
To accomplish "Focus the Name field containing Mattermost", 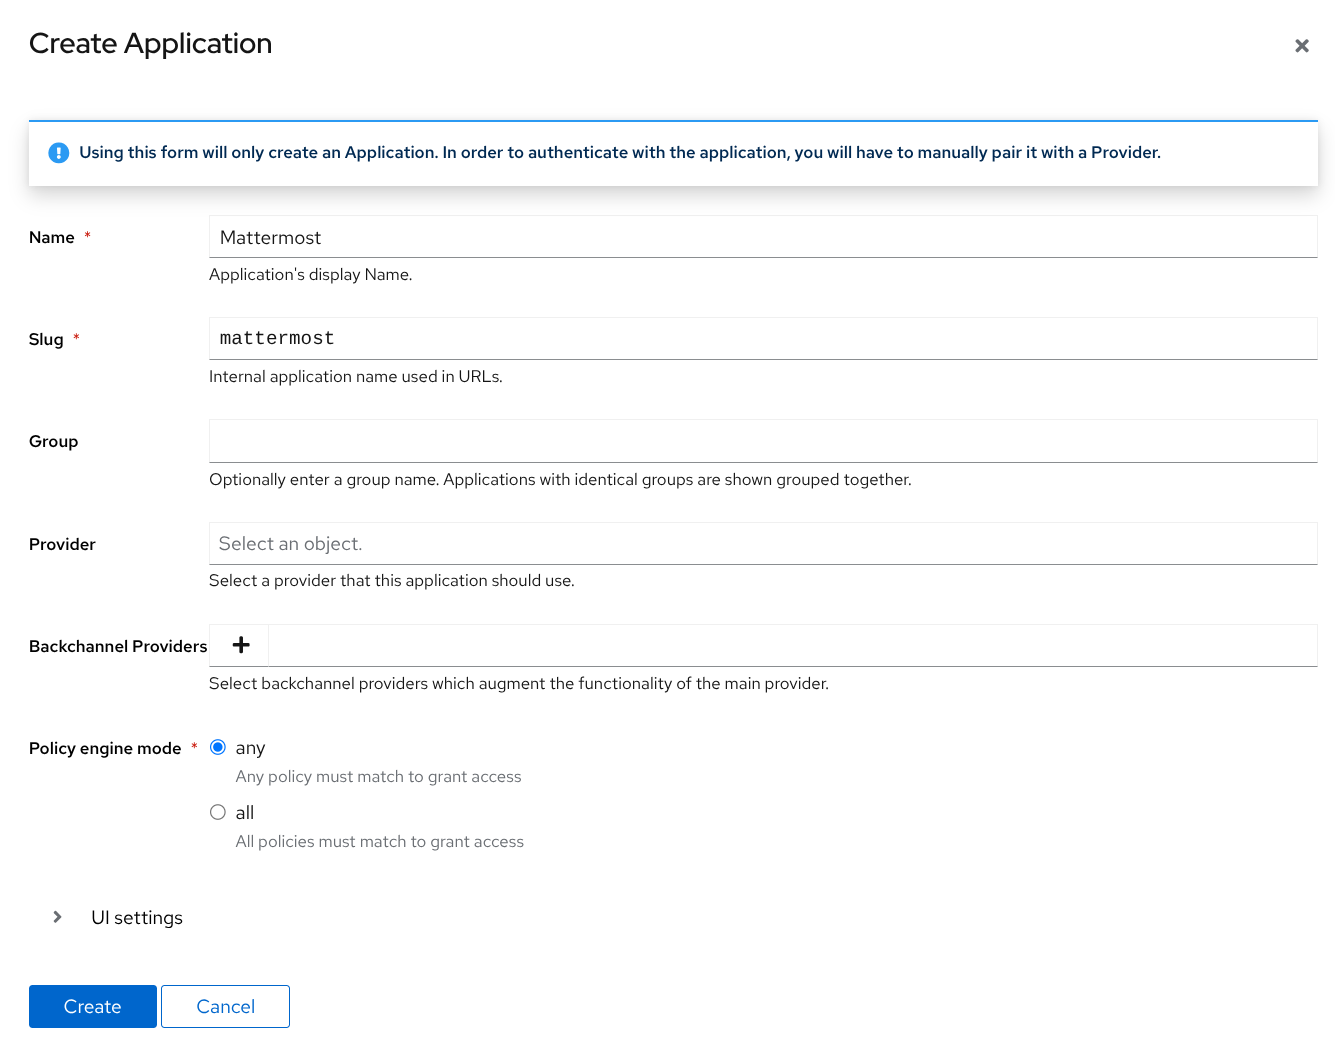I will coord(763,237).
